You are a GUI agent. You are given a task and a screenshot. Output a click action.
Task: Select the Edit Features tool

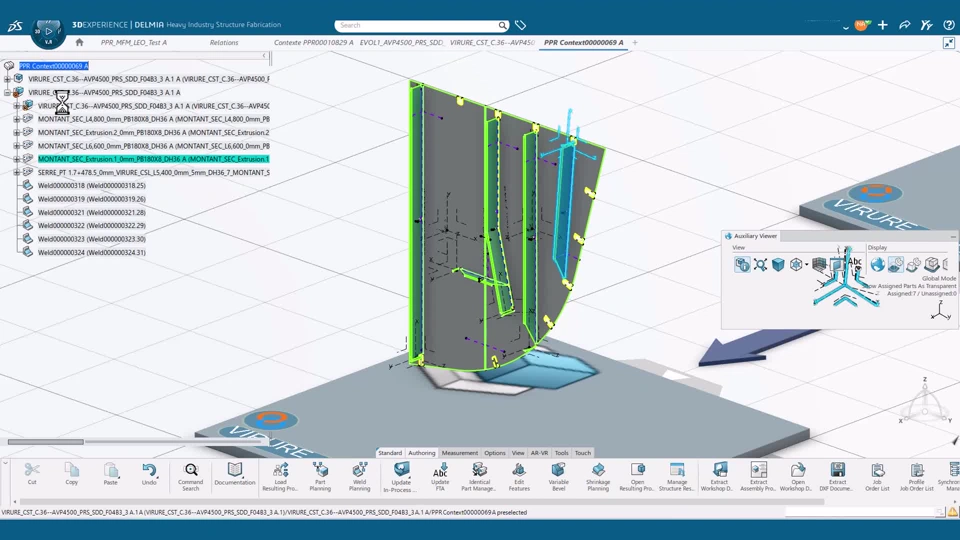pos(519,470)
